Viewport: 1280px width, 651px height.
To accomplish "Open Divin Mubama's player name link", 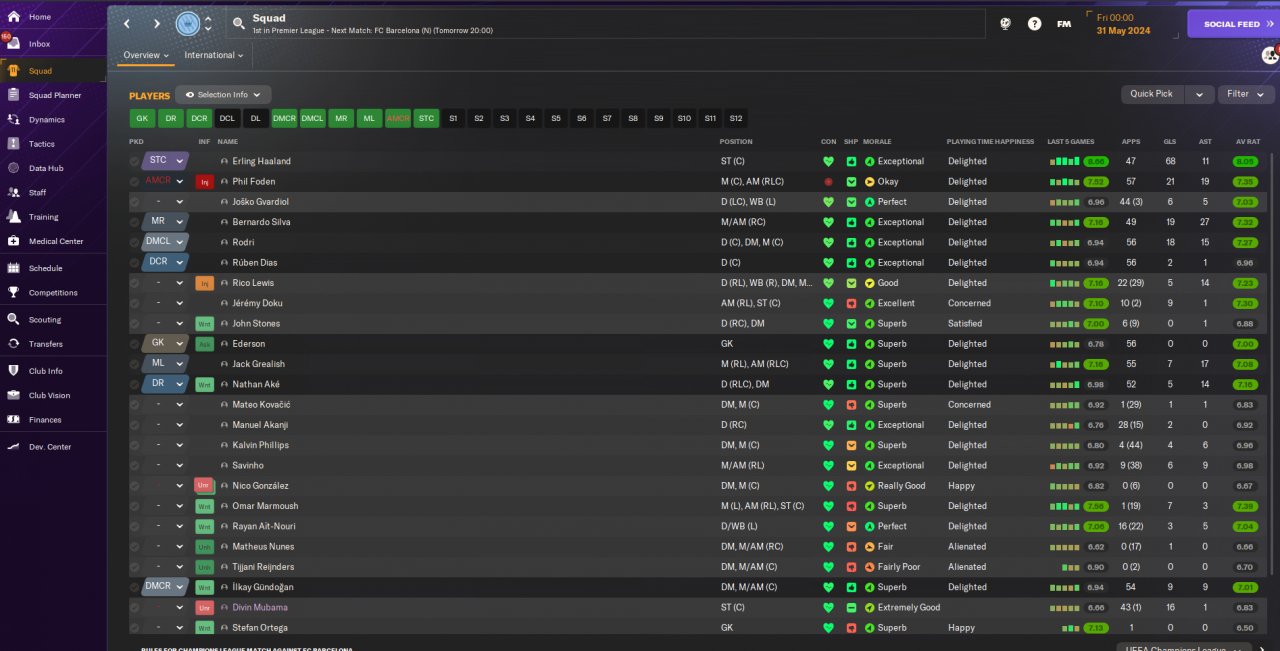I will click(260, 607).
